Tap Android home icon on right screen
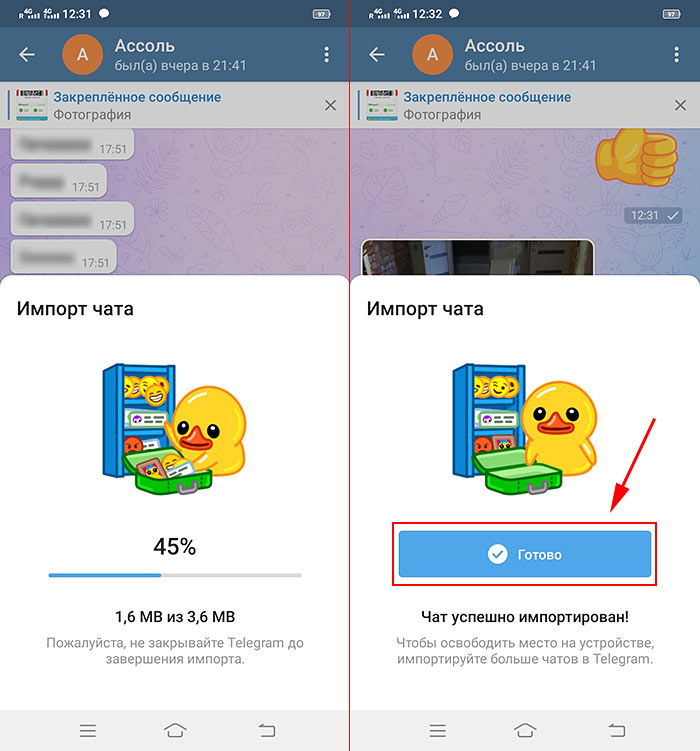Image resolution: width=700 pixels, height=751 pixels. (525, 730)
